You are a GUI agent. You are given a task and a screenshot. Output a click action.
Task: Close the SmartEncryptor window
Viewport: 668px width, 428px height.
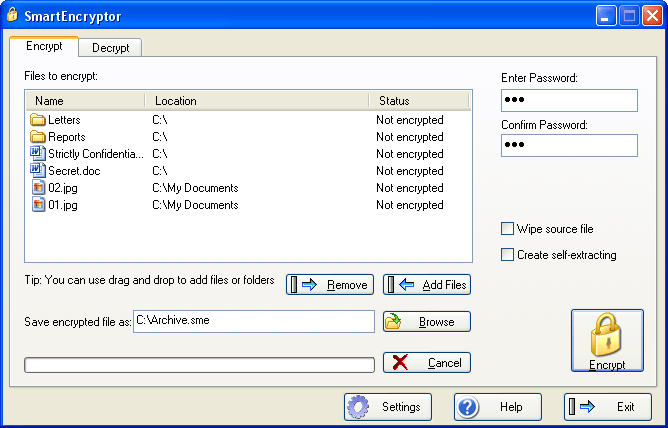click(x=652, y=16)
